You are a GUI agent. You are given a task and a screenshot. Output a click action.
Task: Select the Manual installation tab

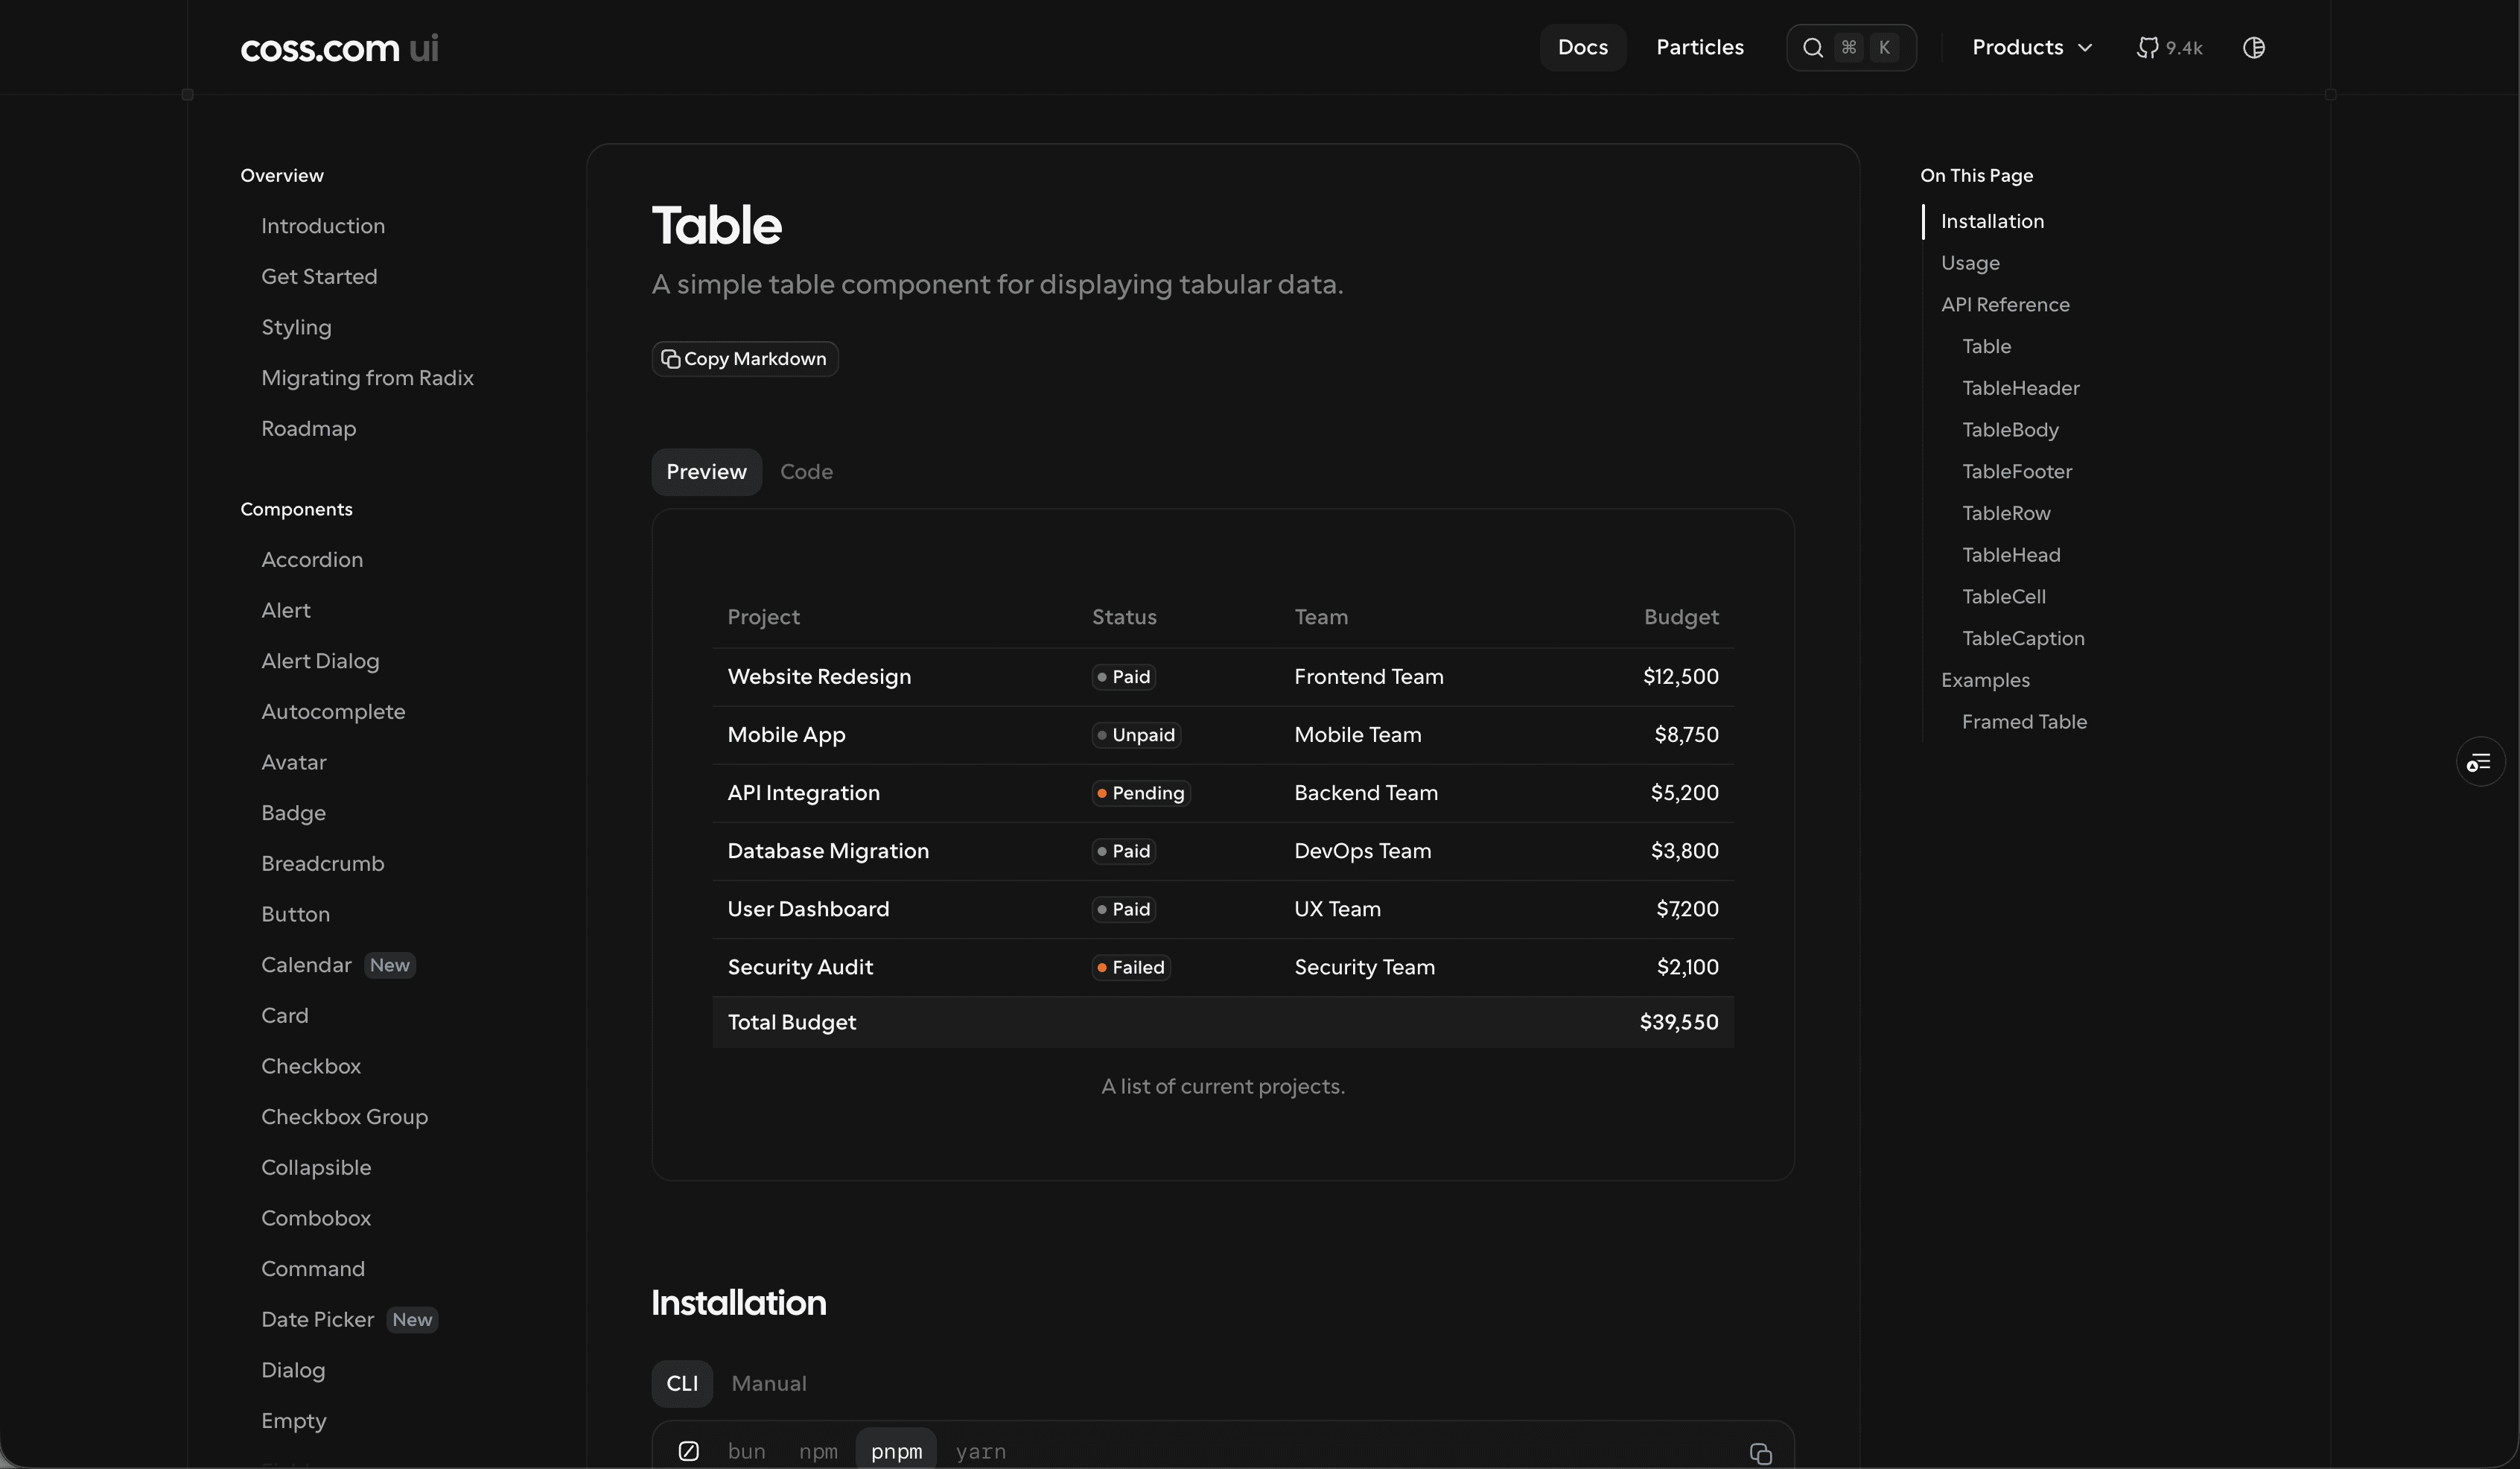(768, 1384)
